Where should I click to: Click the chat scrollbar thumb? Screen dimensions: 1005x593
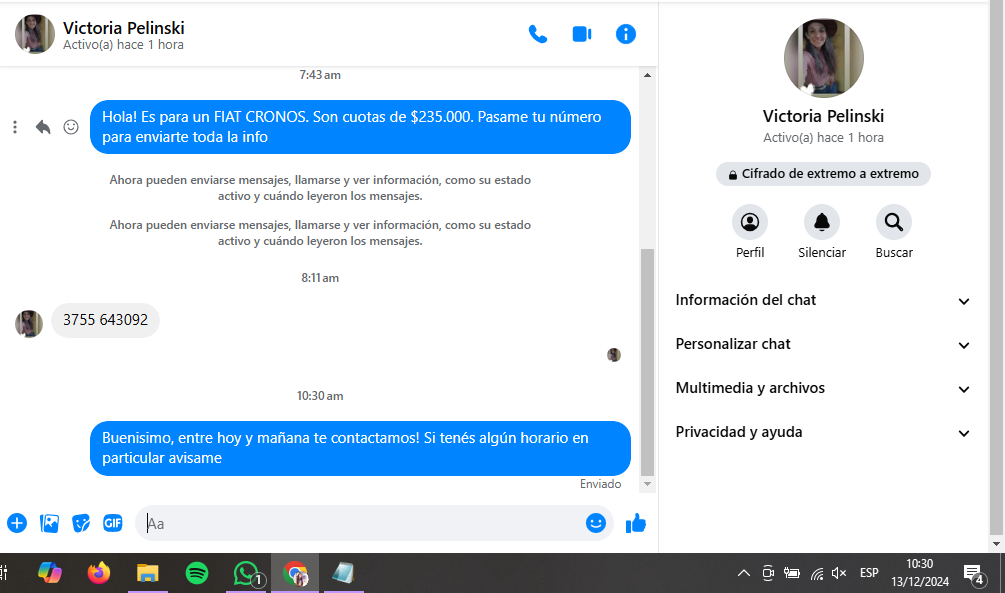click(x=647, y=362)
